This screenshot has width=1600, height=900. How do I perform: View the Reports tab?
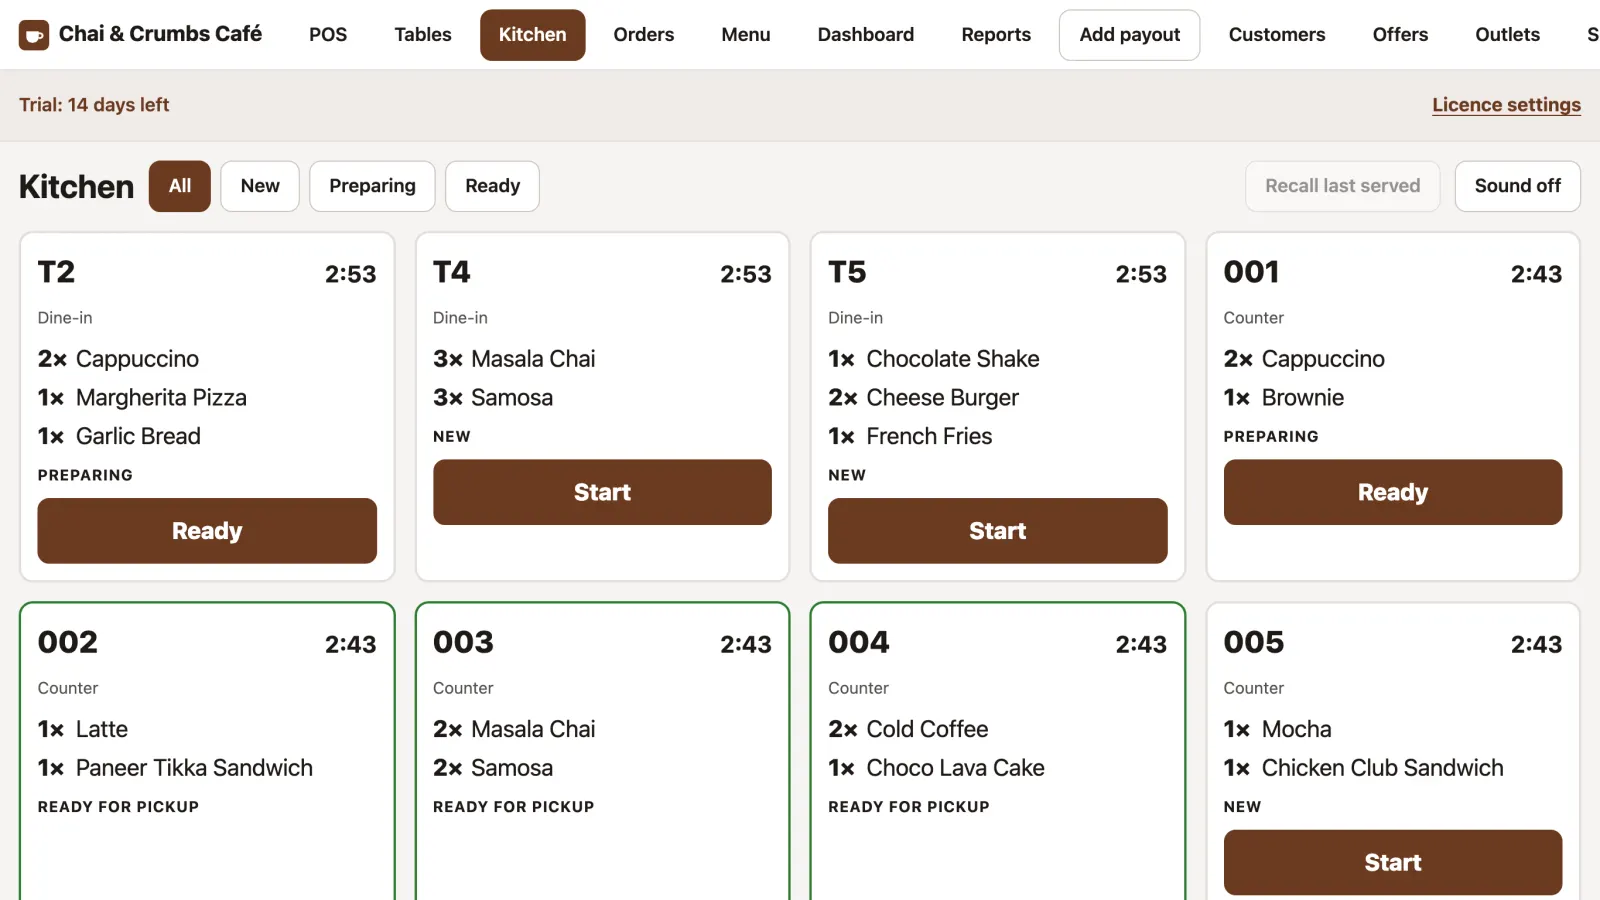click(x=996, y=35)
